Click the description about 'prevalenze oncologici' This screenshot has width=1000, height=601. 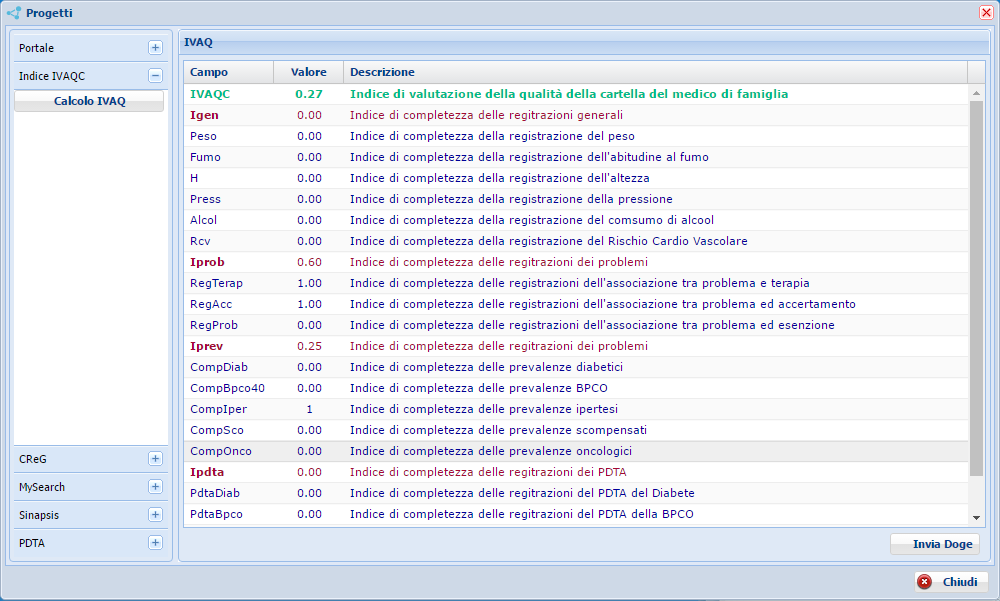pyautogui.click(x=490, y=451)
